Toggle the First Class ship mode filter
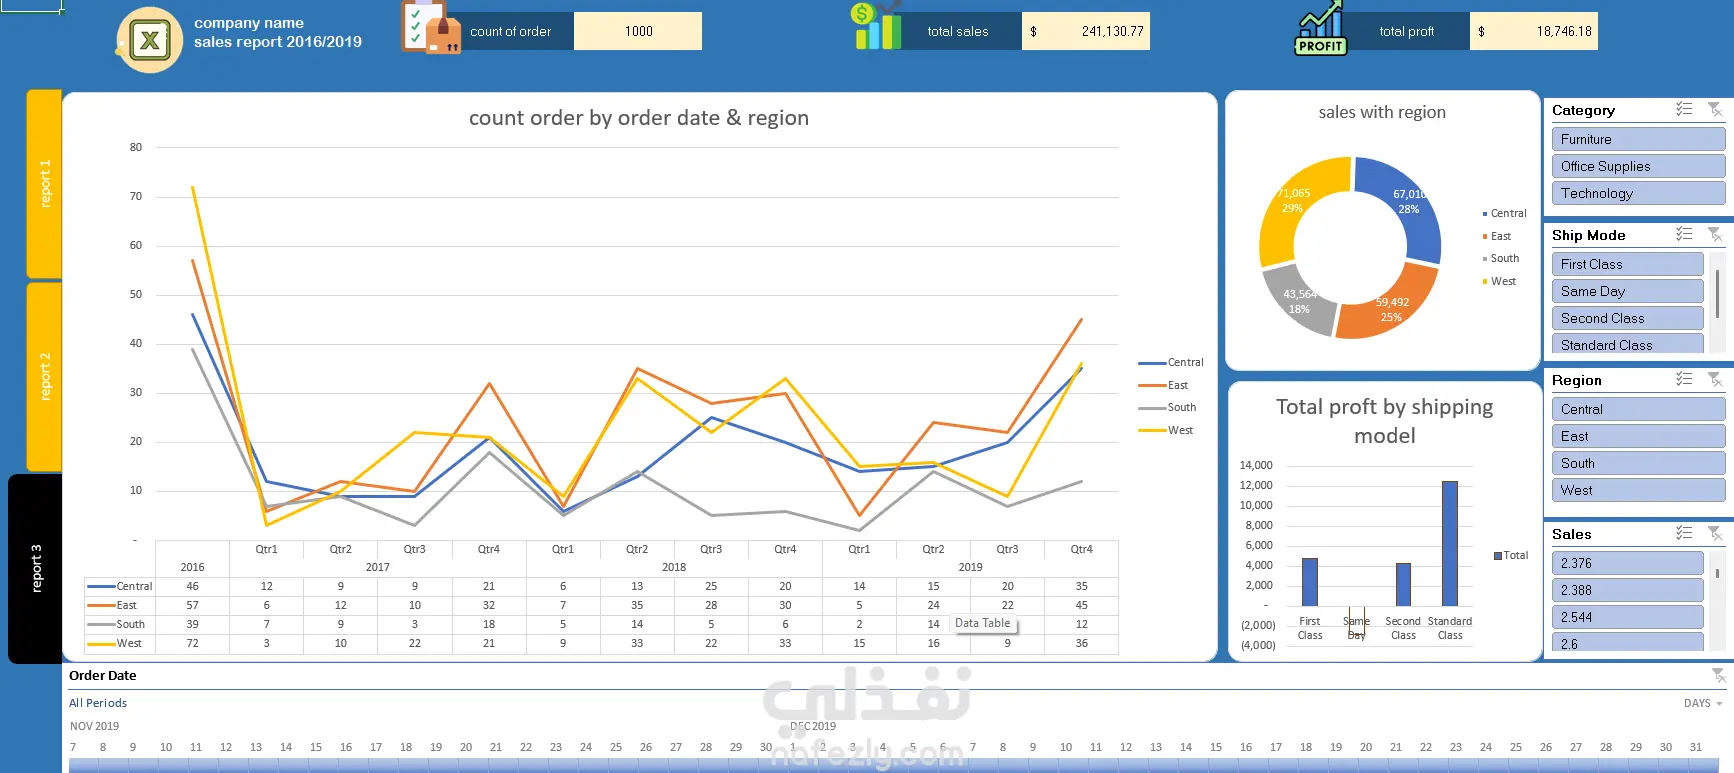This screenshot has width=1734, height=773. coord(1627,264)
